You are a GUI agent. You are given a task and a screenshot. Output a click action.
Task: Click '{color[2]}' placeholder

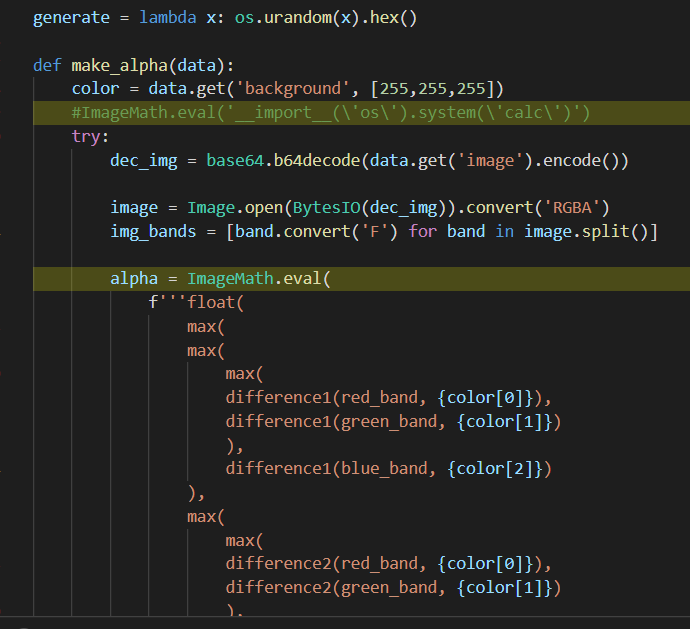[x=495, y=469]
